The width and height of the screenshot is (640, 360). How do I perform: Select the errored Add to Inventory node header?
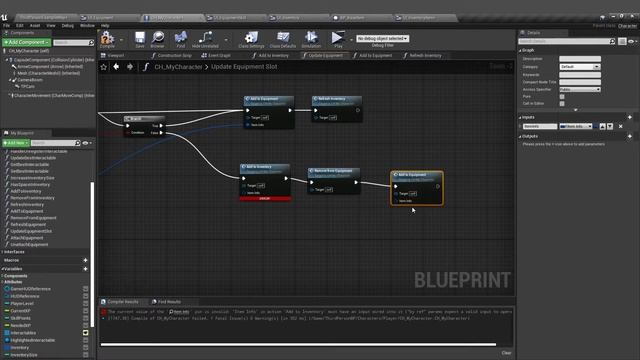pyautogui.click(x=265, y=169)
